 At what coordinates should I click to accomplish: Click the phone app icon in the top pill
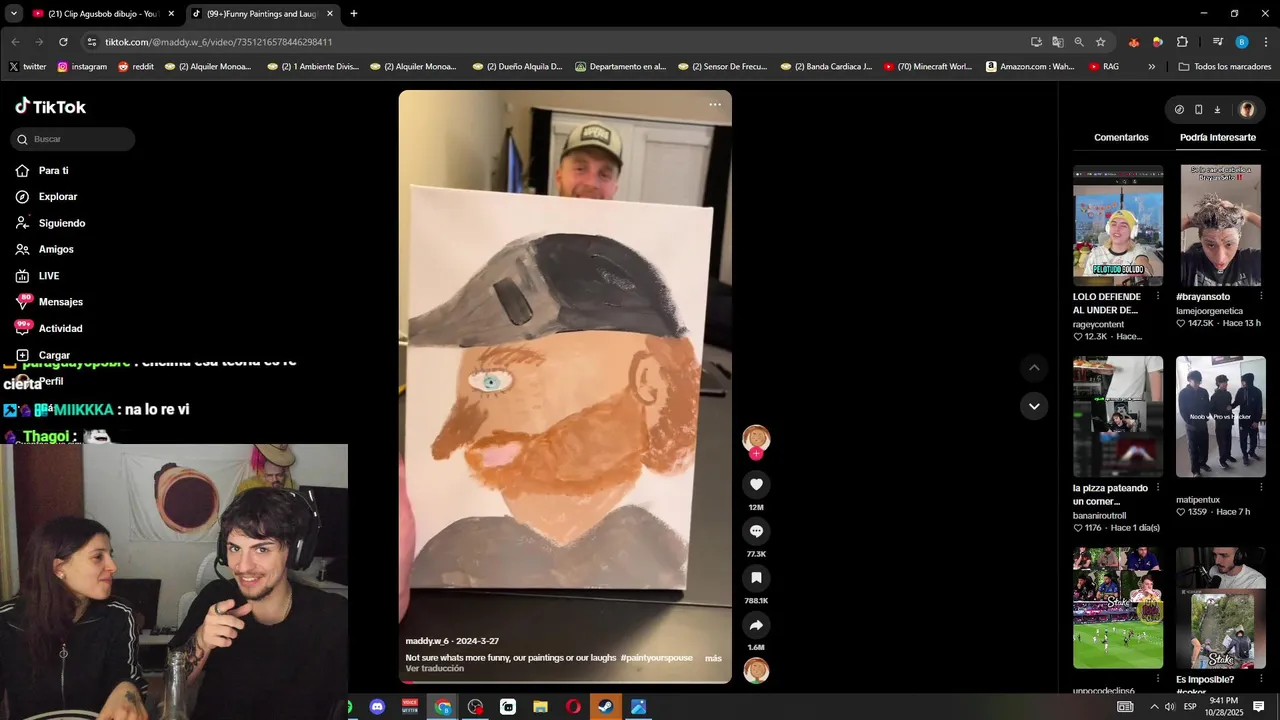coord(1198,110)
